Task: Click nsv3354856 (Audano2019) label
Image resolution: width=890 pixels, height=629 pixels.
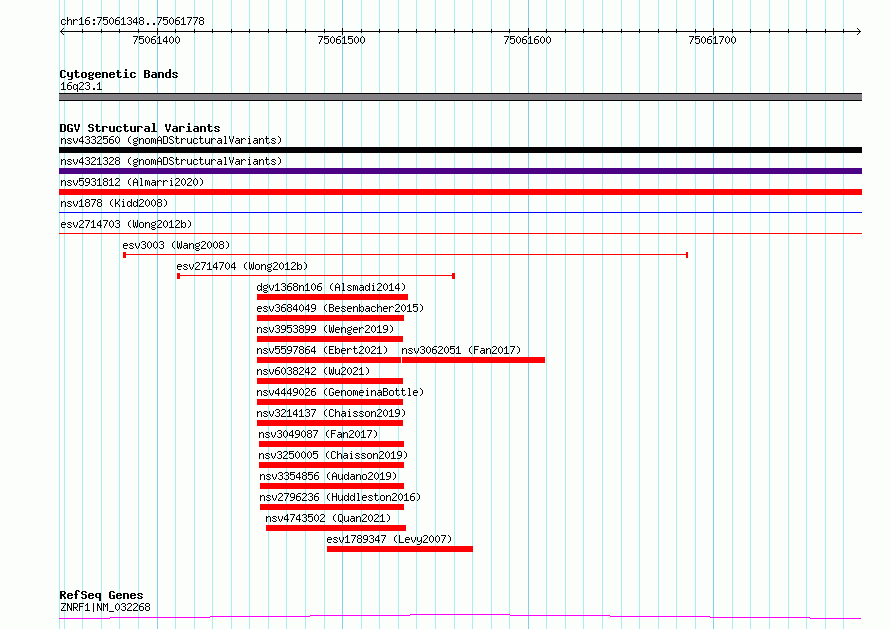Action: 328,476
